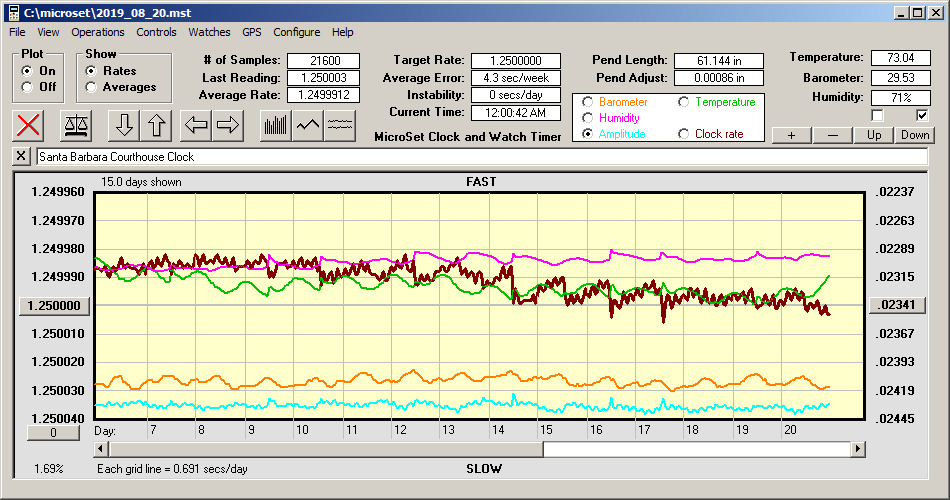Click the Pend Adjust field
This screenshot has height=500, width=950.
click(x=719, y=78)
